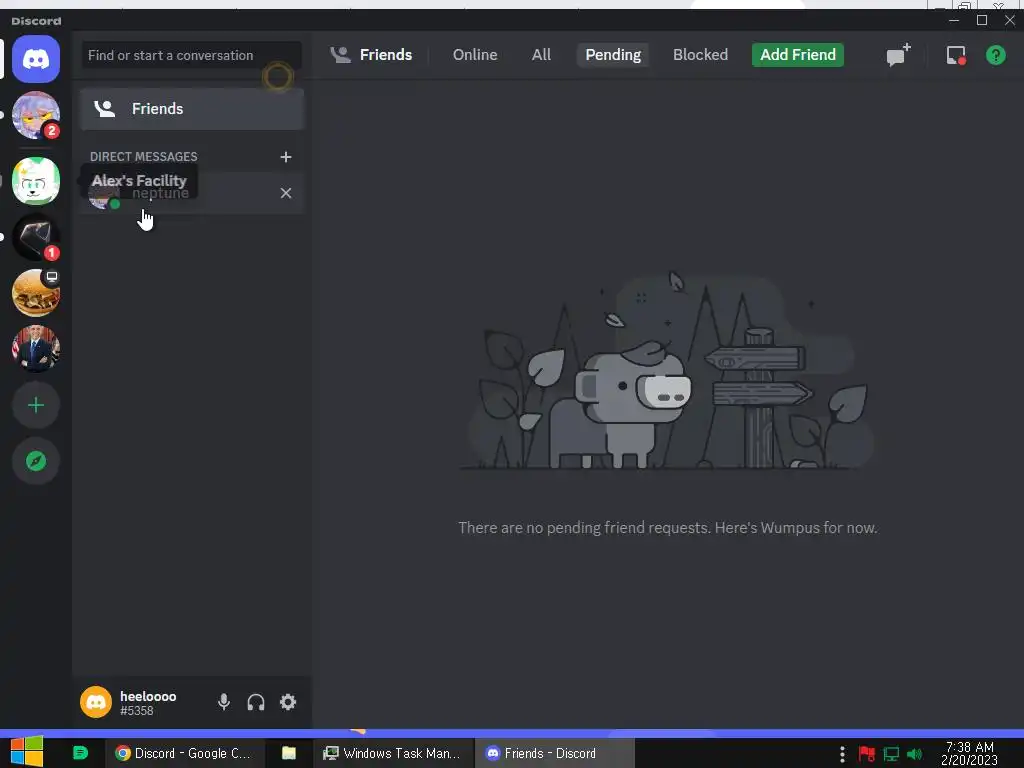
Task: Open the neptune direct message
Action: (x=192, y=193)
